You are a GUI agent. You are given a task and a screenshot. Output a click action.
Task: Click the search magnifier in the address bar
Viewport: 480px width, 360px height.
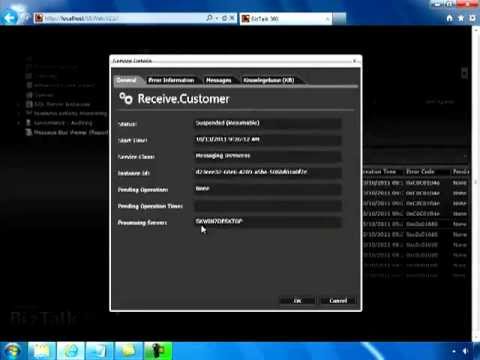(209, 18)
